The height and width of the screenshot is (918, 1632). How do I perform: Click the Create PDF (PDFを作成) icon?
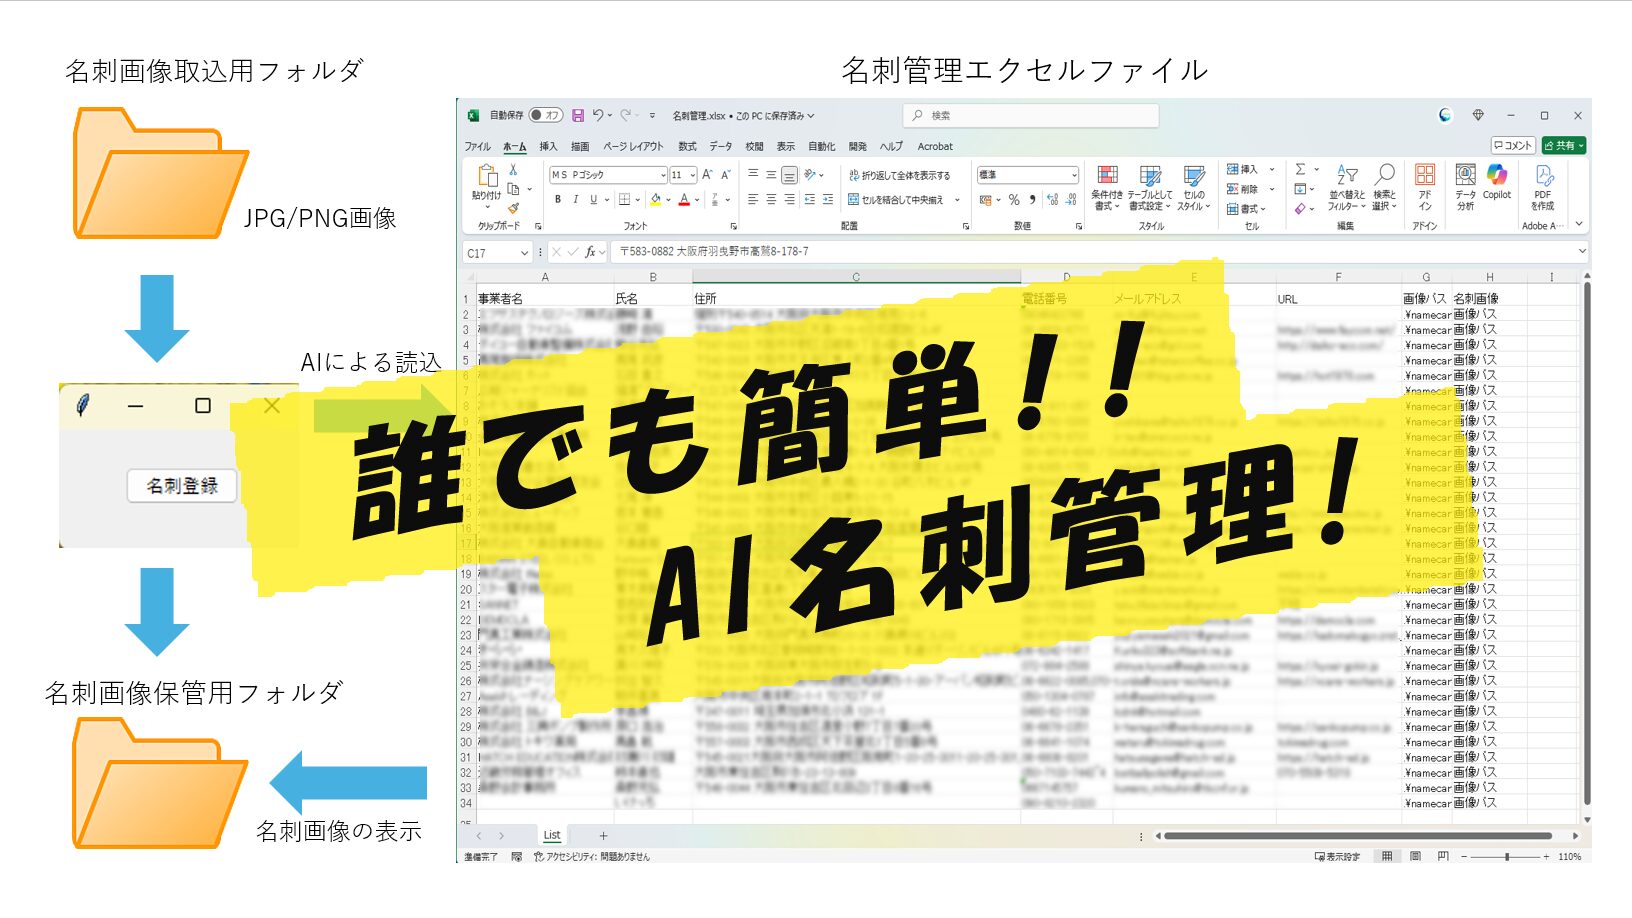pyautogui.click(x=1543, y=187)
